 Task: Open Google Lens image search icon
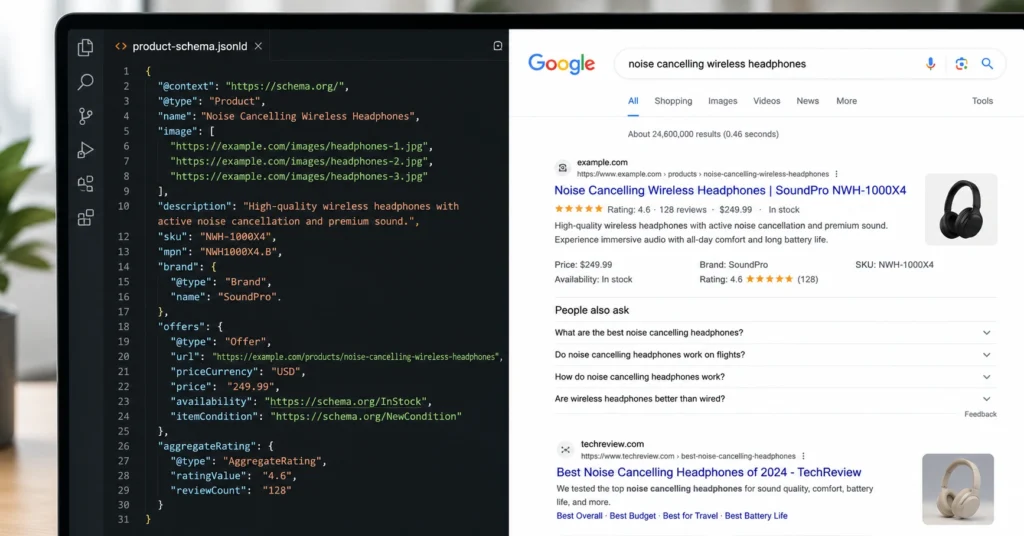[961, 63]
